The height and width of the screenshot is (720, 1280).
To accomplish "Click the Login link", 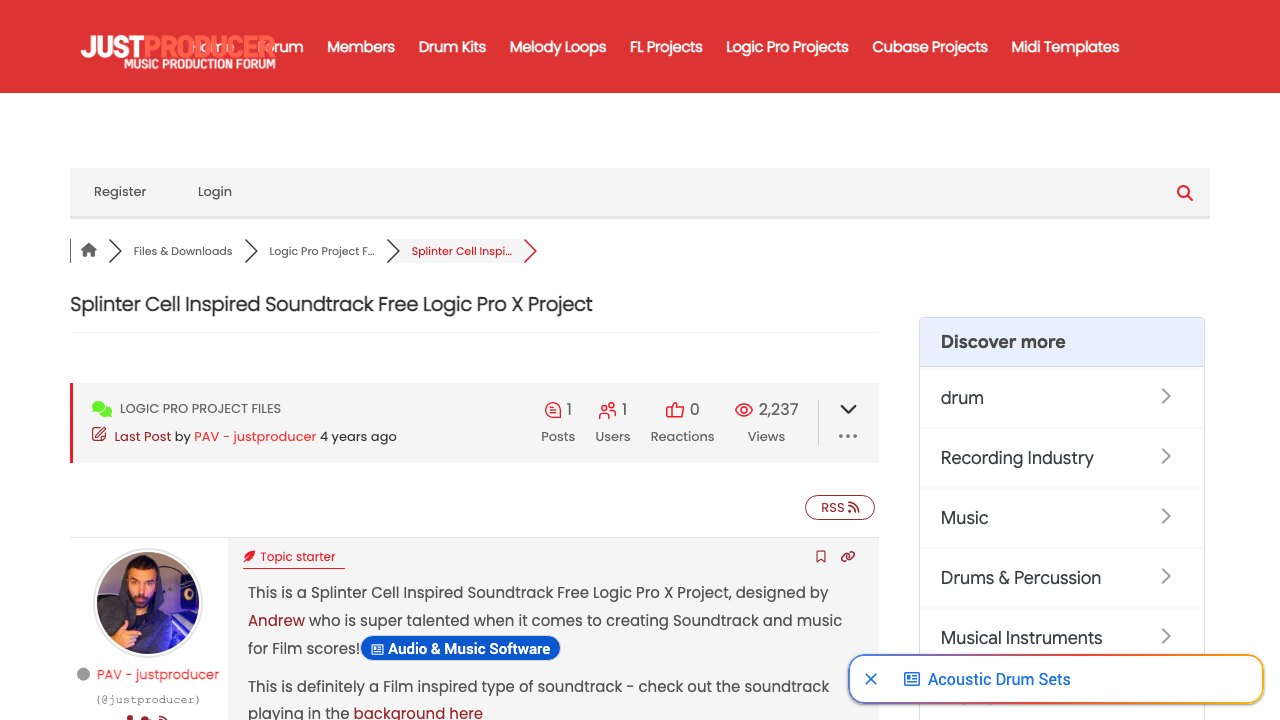I will pyautogui.click(x=215, y=192).
